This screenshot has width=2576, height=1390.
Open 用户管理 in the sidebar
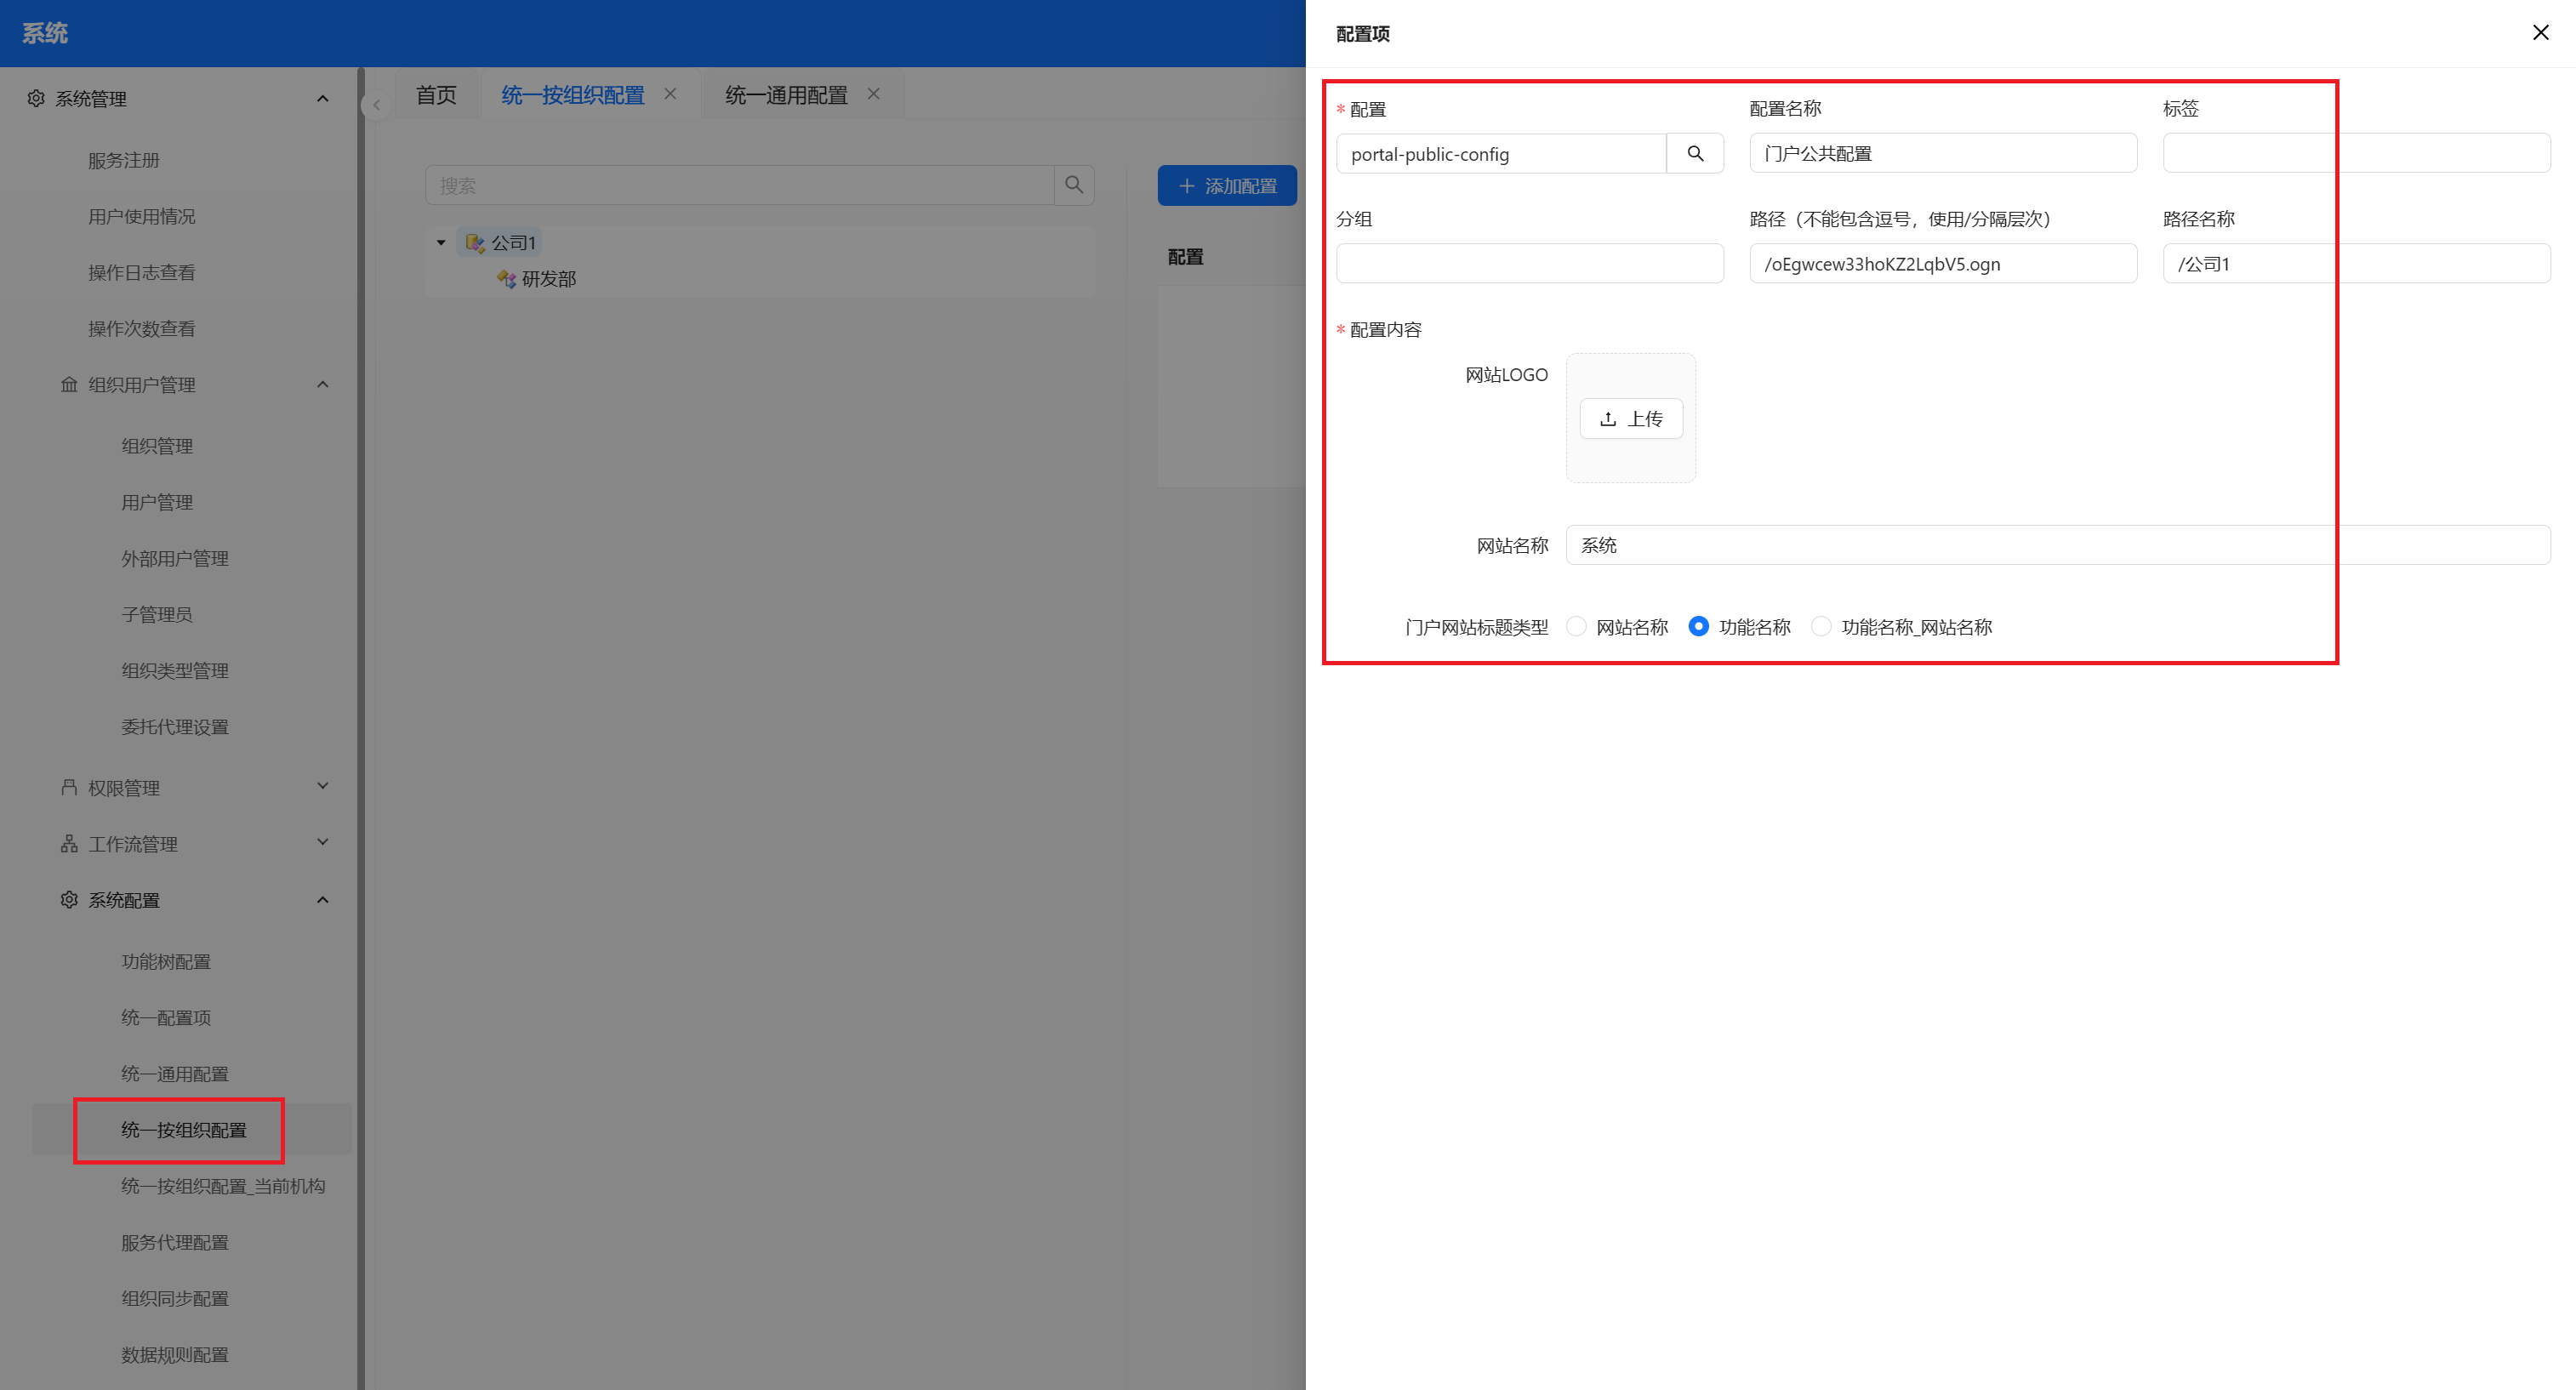[x=157, y=502]
